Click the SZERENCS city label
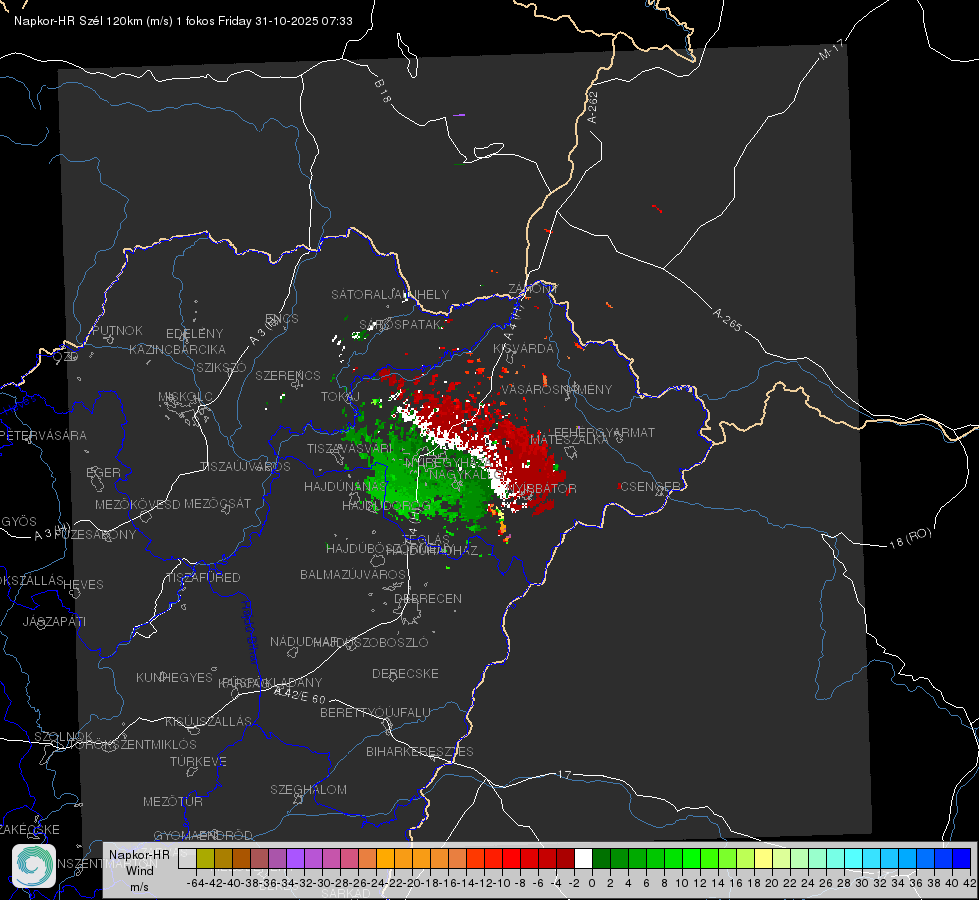979x900 pixels. [288, 375]
